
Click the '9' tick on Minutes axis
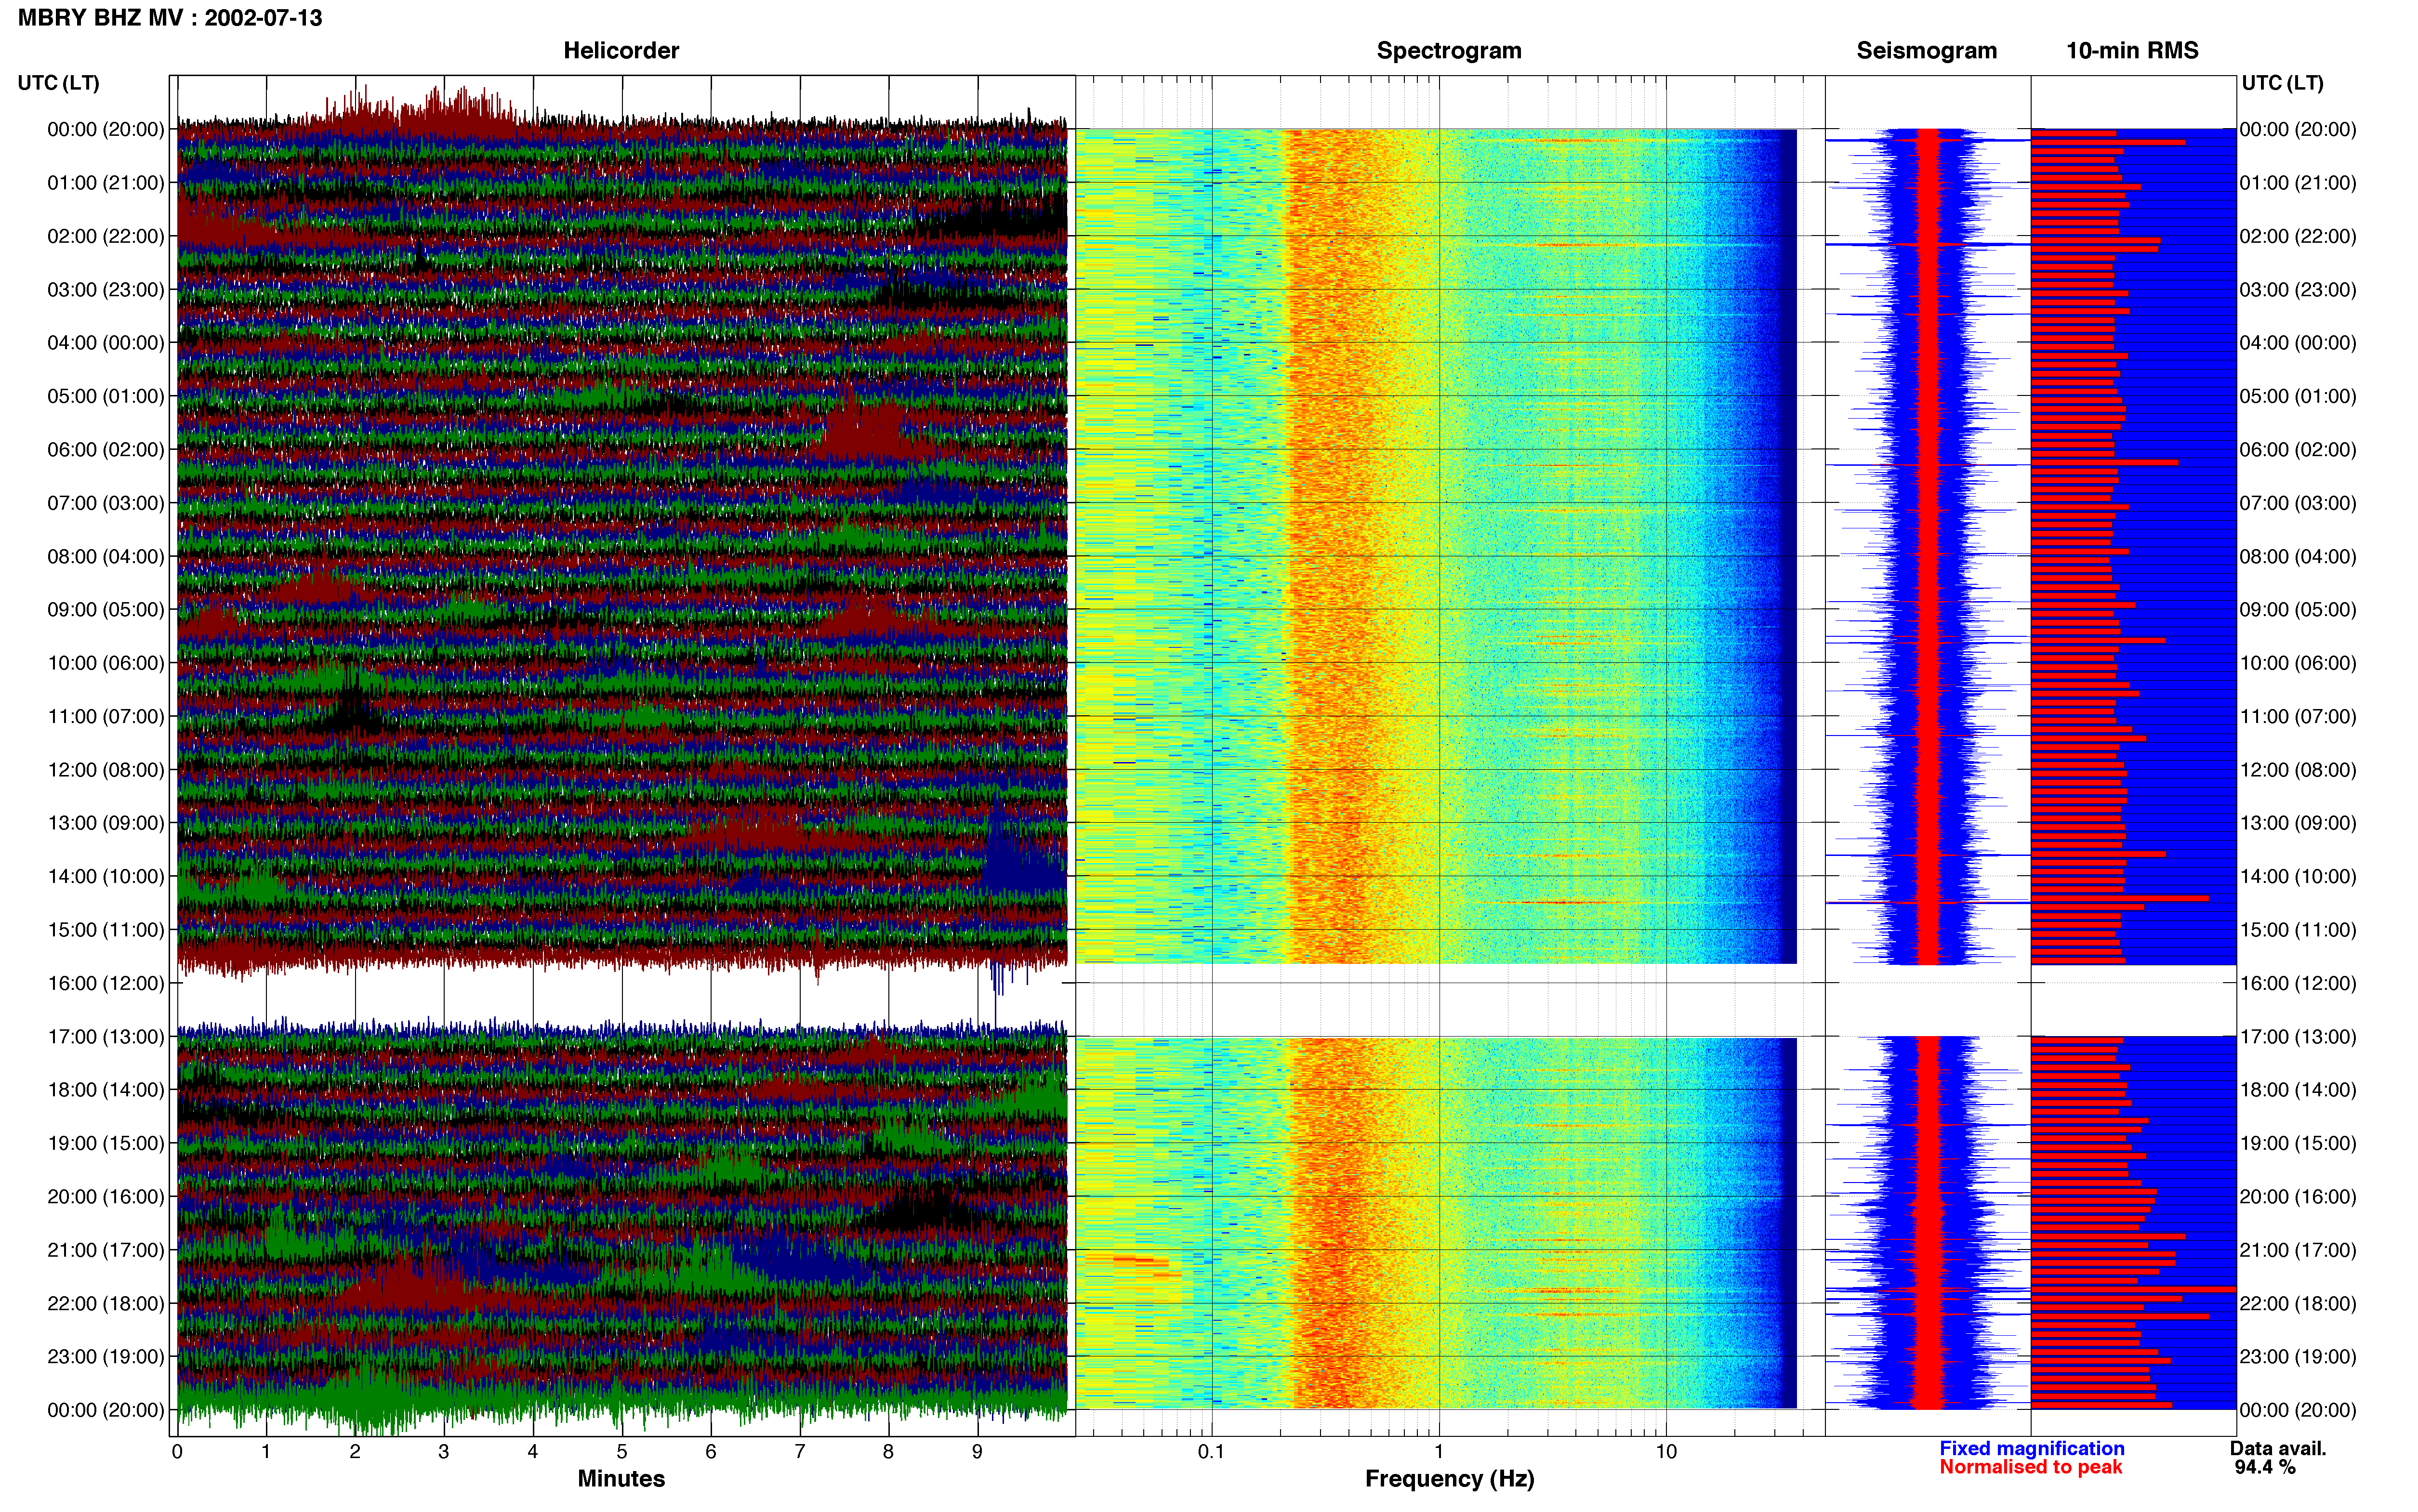coord(977,1452)
